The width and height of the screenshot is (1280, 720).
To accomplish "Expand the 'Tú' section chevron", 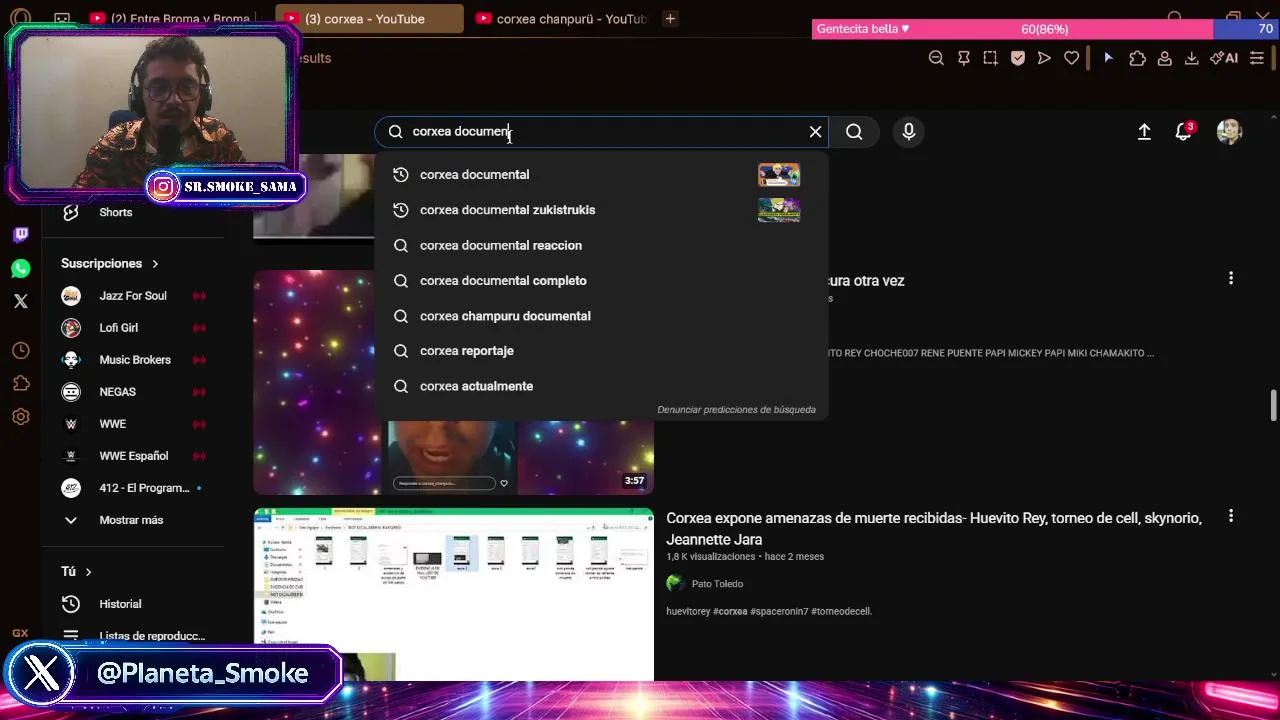I will pos(88,572).
